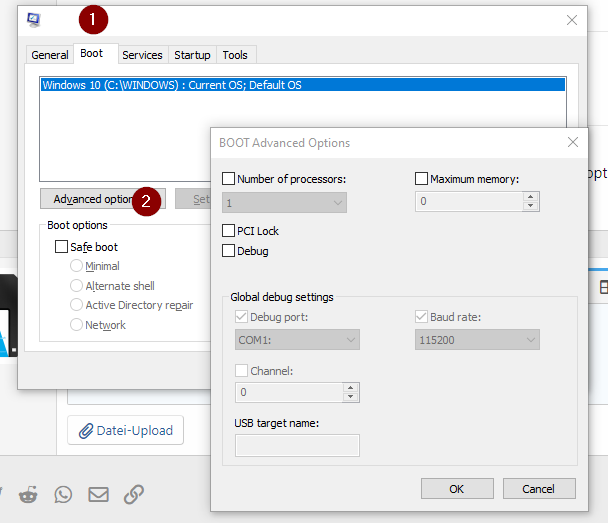This screenshot has height=523, width=608.
Task: Switch to the Startup tab
Action: coord(192,55)
